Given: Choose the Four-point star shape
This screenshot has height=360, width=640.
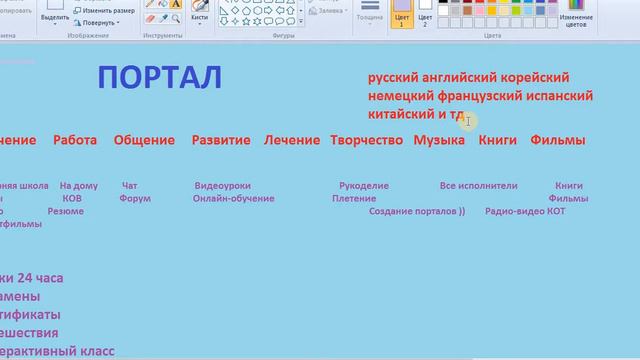Looking at the screenshot, I should [x=235, y=21].
